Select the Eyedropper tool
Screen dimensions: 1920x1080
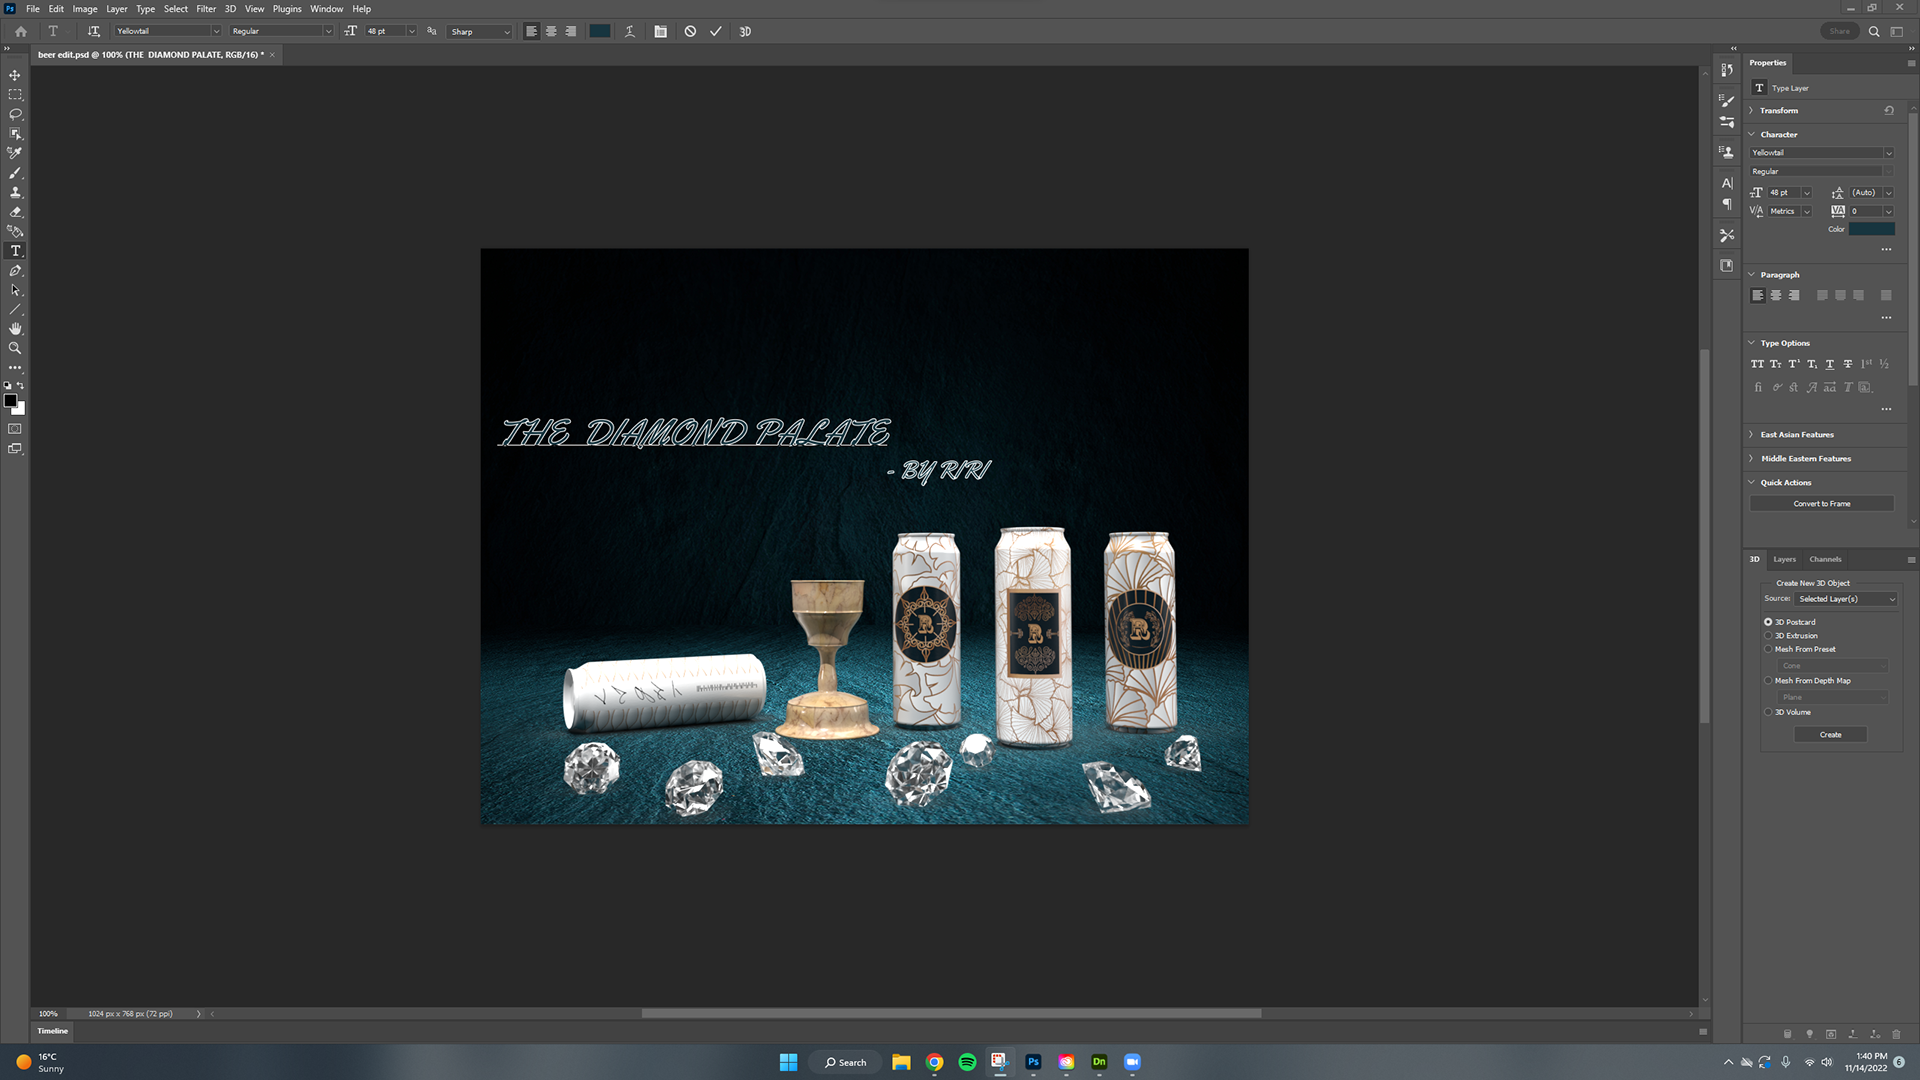(x=15, y=153)
